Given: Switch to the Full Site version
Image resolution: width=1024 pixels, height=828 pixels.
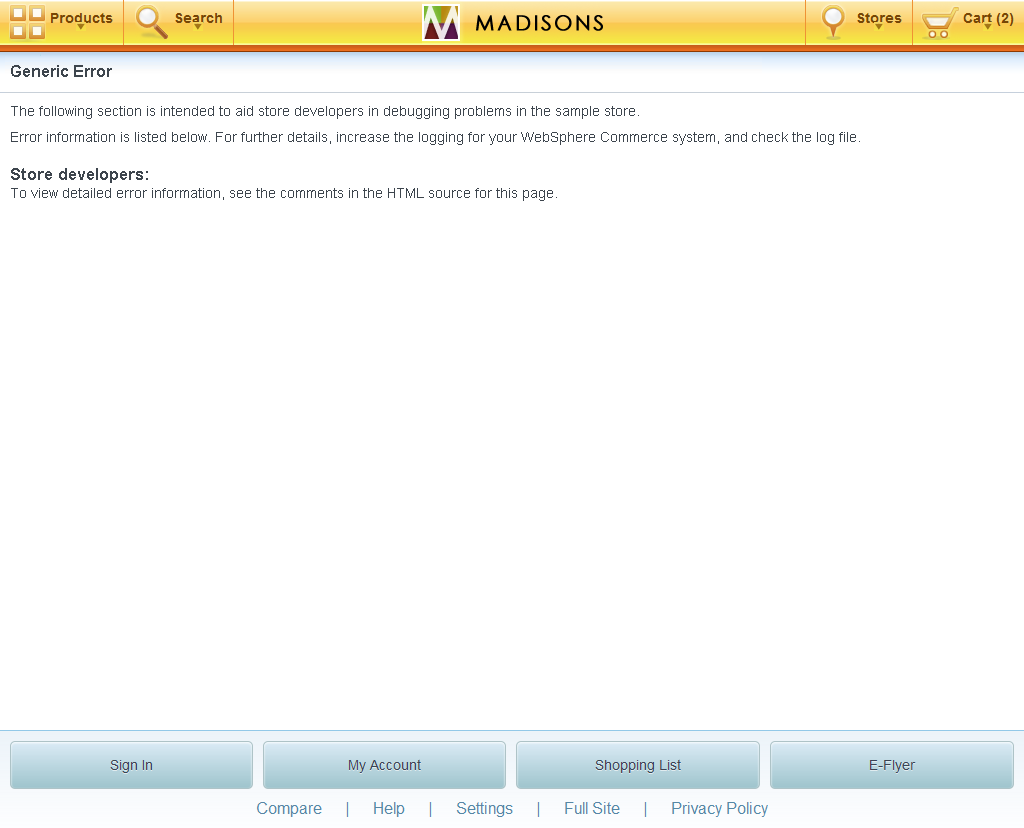Looking at the screenshot, I should (592, 808).
